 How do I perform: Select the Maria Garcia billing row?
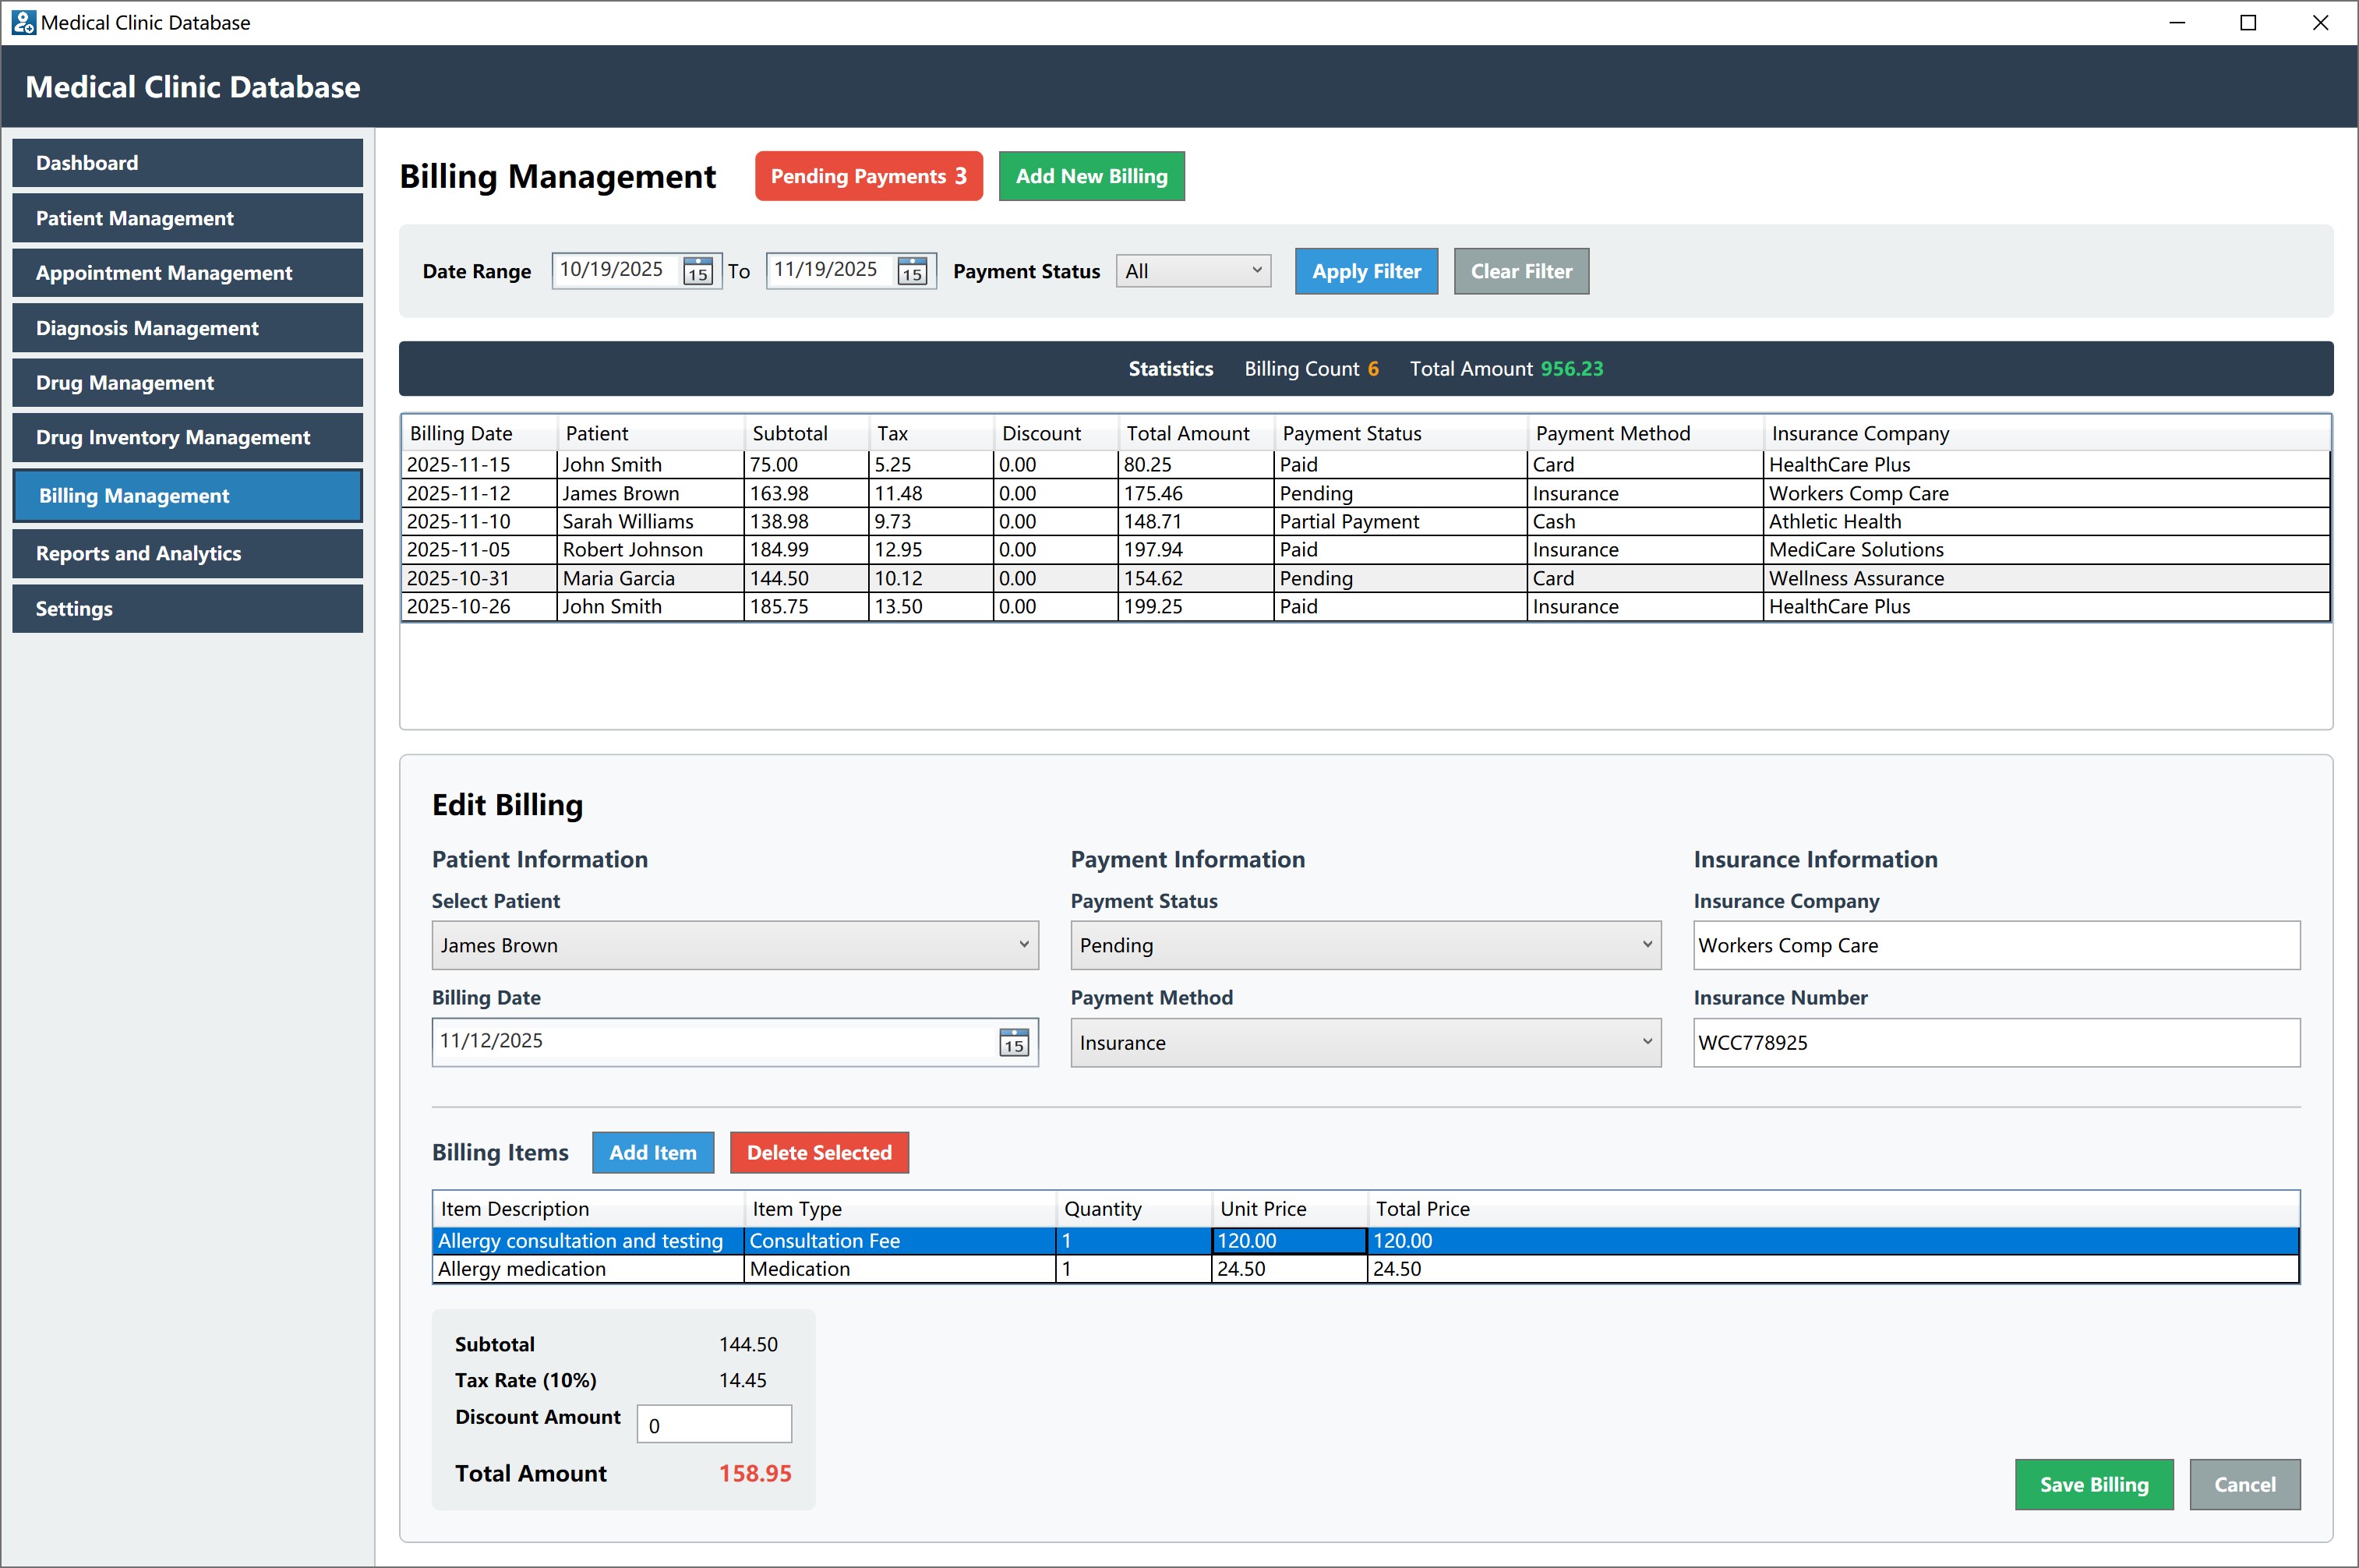point(618,578)
